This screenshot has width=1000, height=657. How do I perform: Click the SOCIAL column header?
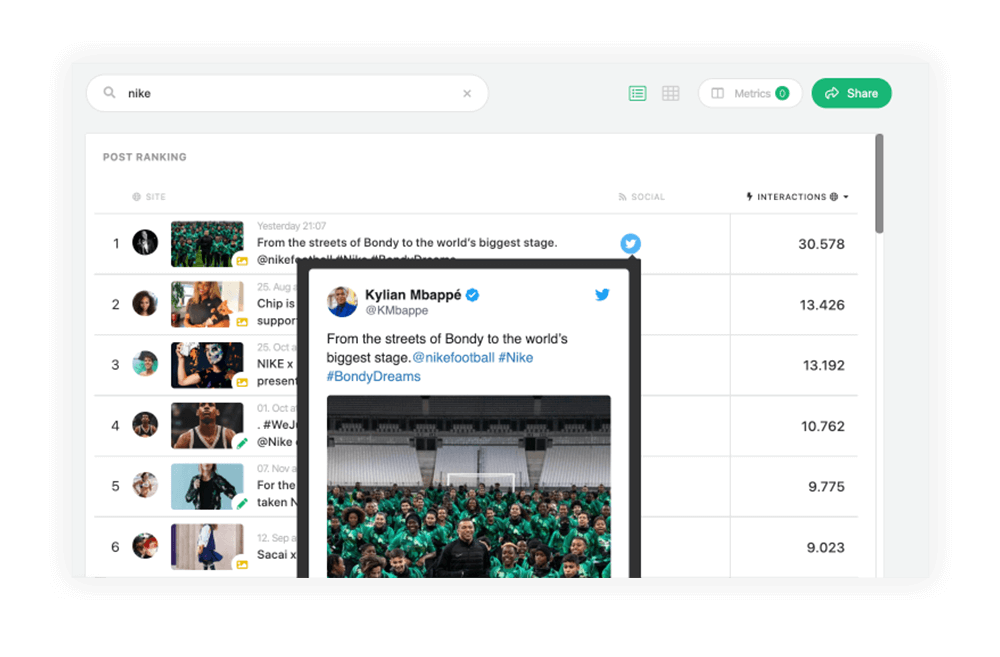coord(642,196)
